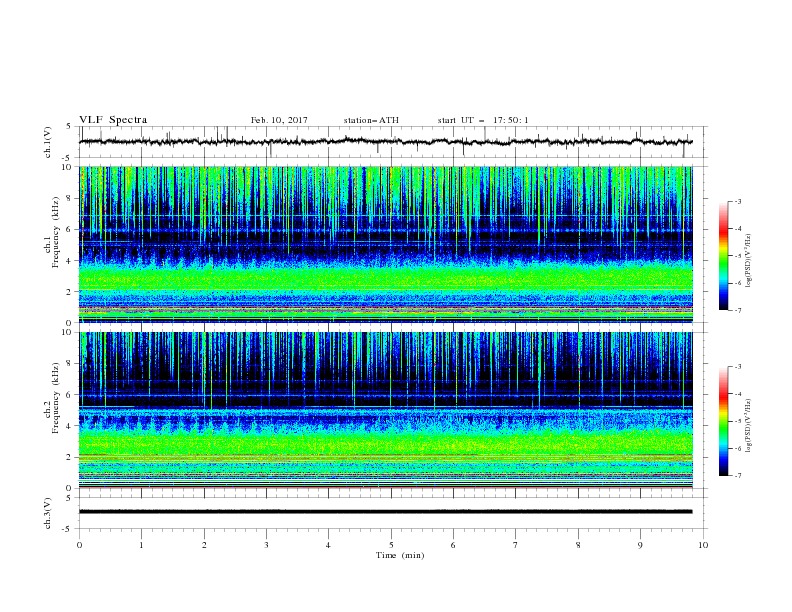Click the "-3" label on ch.1 color bar
Viewport: 792px width, 612px height.
(738, 201)
